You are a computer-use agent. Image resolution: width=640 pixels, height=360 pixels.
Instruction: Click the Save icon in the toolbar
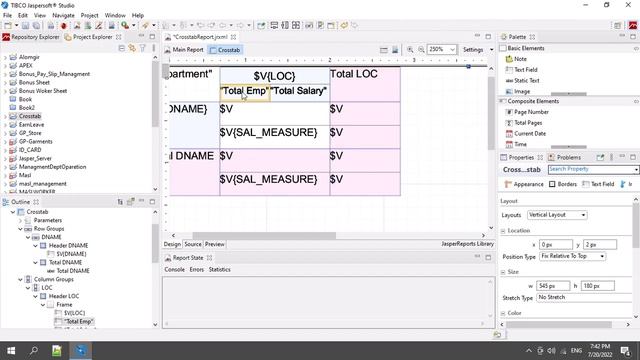click(x=26, y=25)
